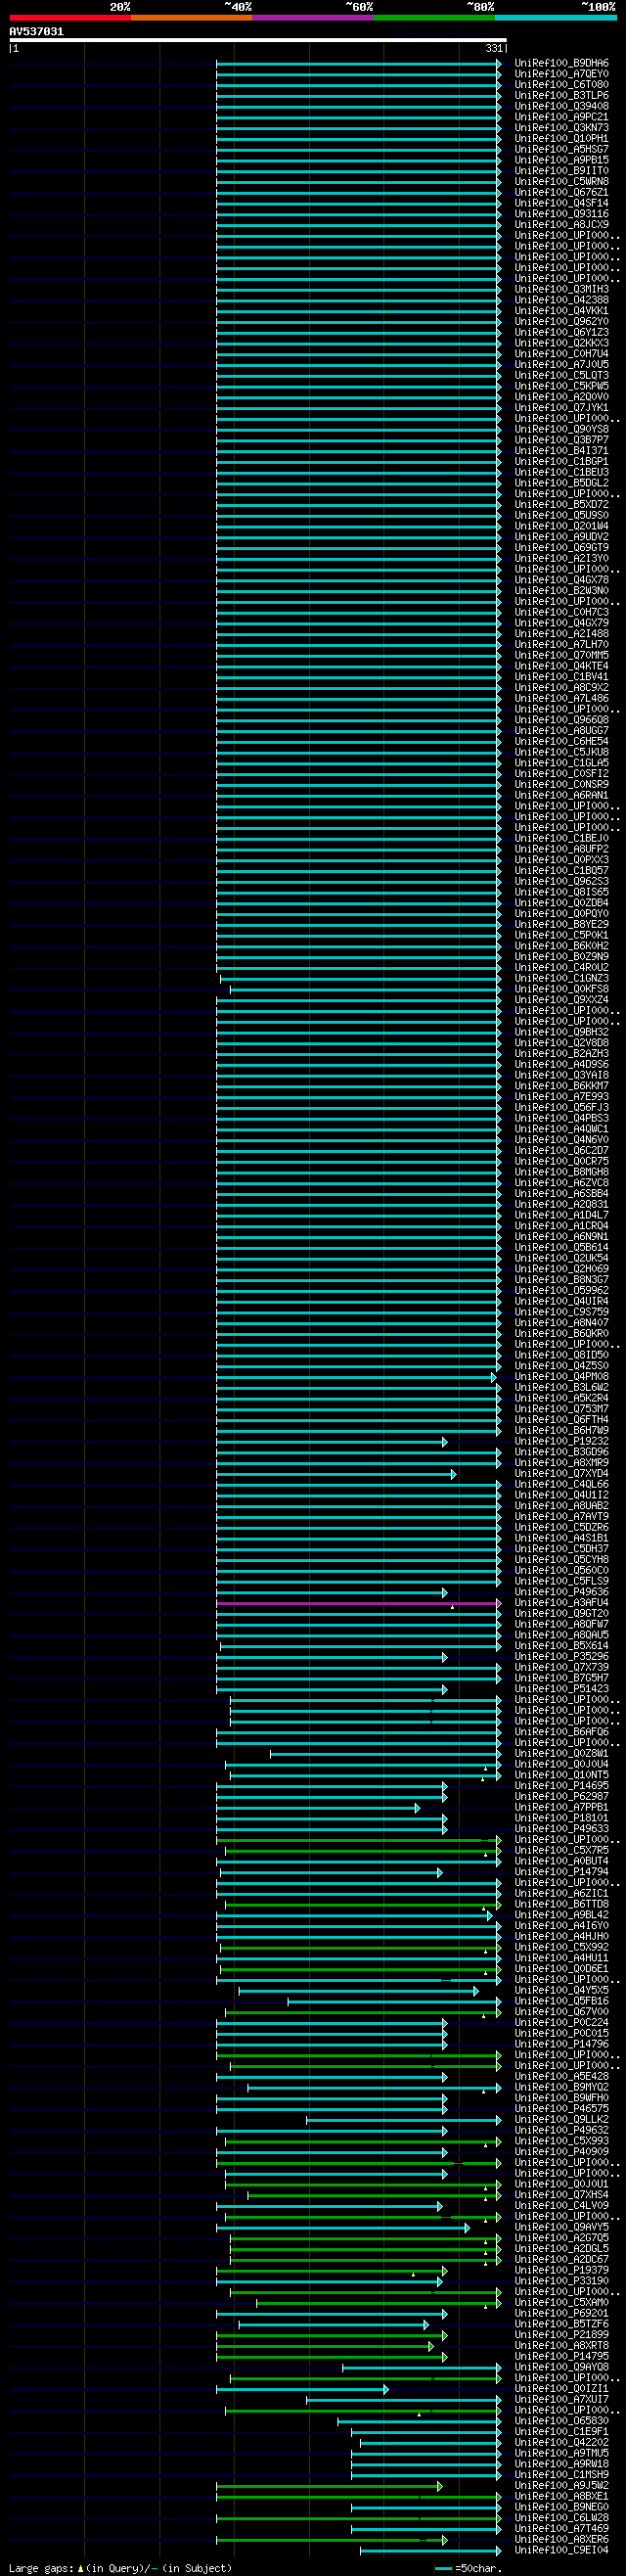
Task: Click the purple alignment bar for UniRef100_A3AFU4
Action: [x=359, y=1603]
